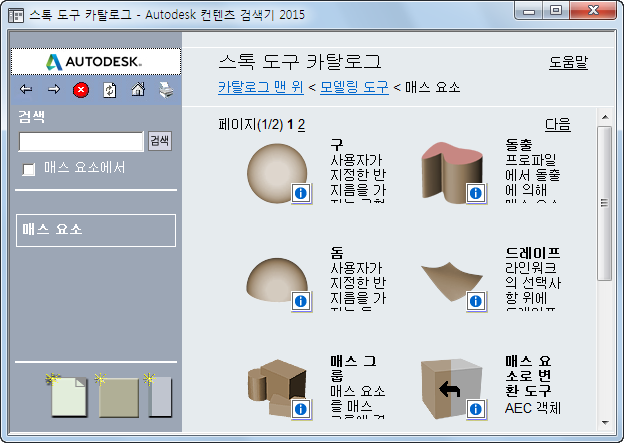Create new category square icon

[118, 396]
